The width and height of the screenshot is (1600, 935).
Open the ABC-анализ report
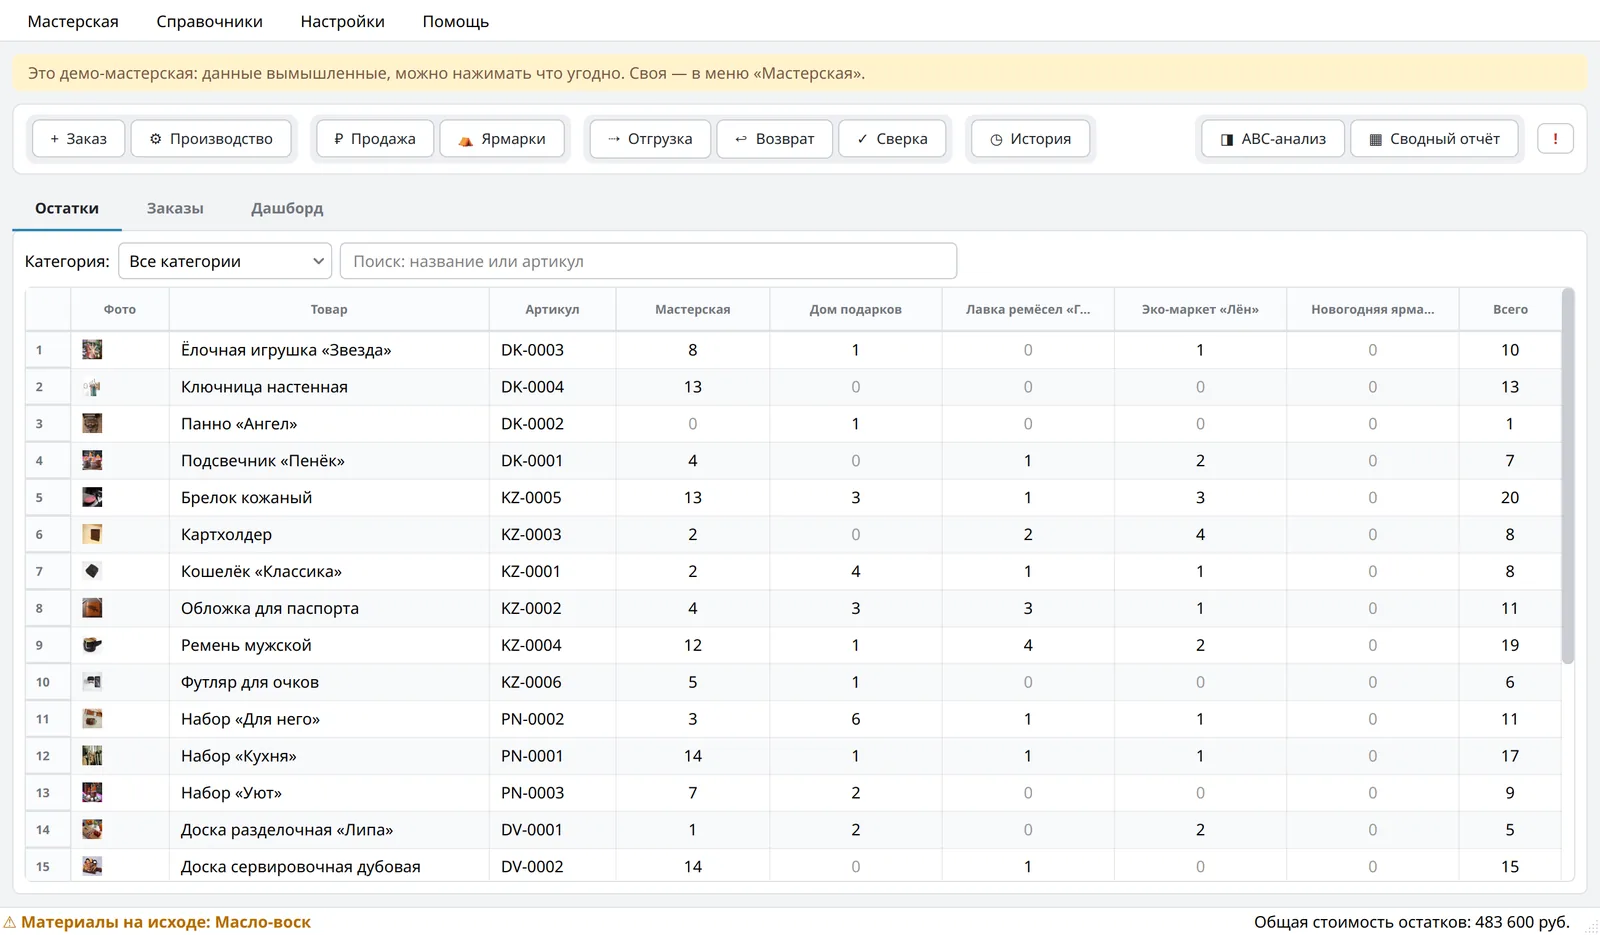[1273, 139]
